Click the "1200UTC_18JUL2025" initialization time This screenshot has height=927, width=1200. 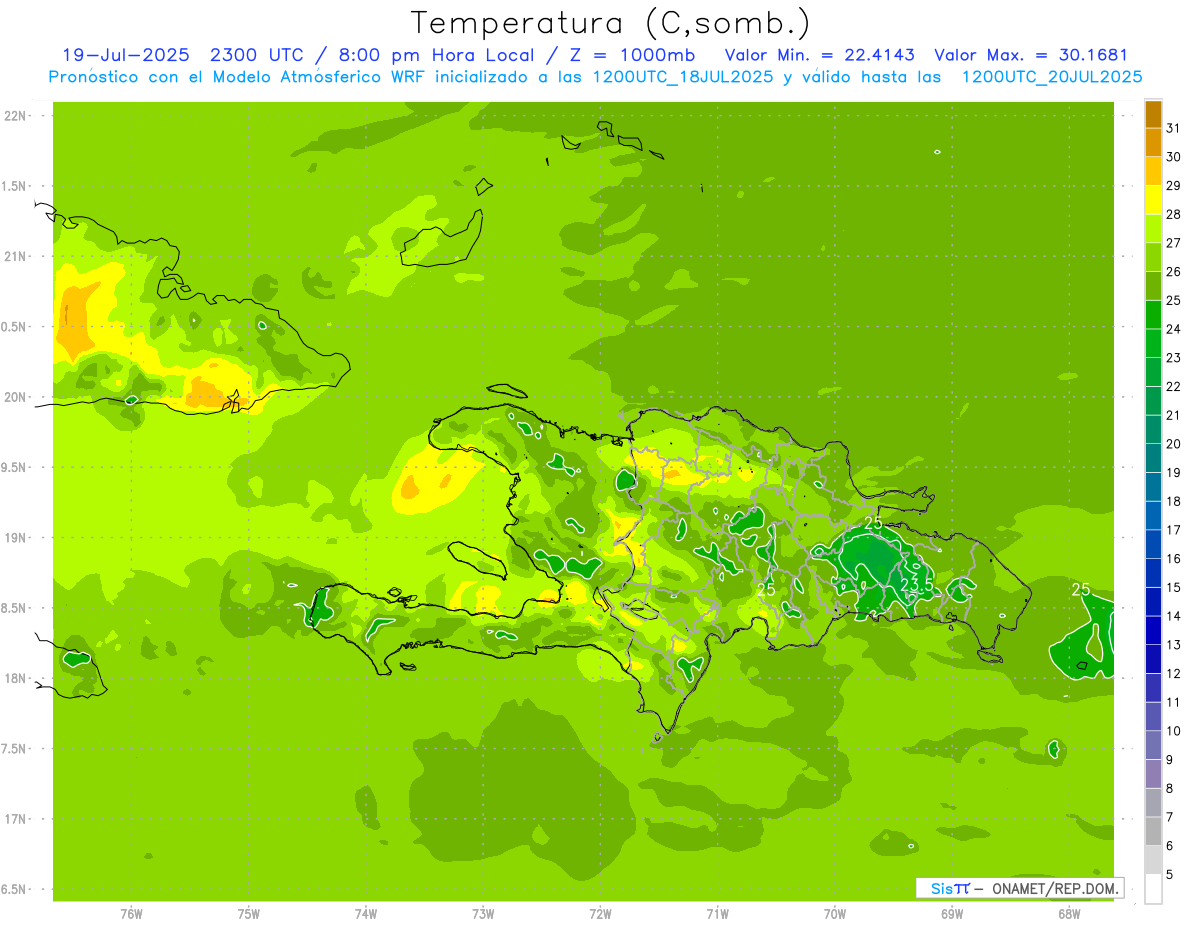[x=683, y=77]
